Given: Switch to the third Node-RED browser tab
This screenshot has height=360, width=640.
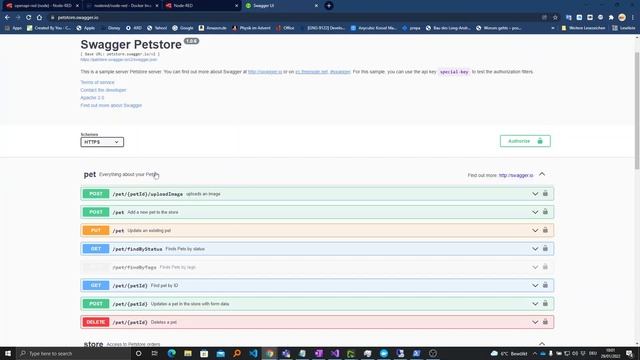Looking at the screenshot, I should [201, 6].
